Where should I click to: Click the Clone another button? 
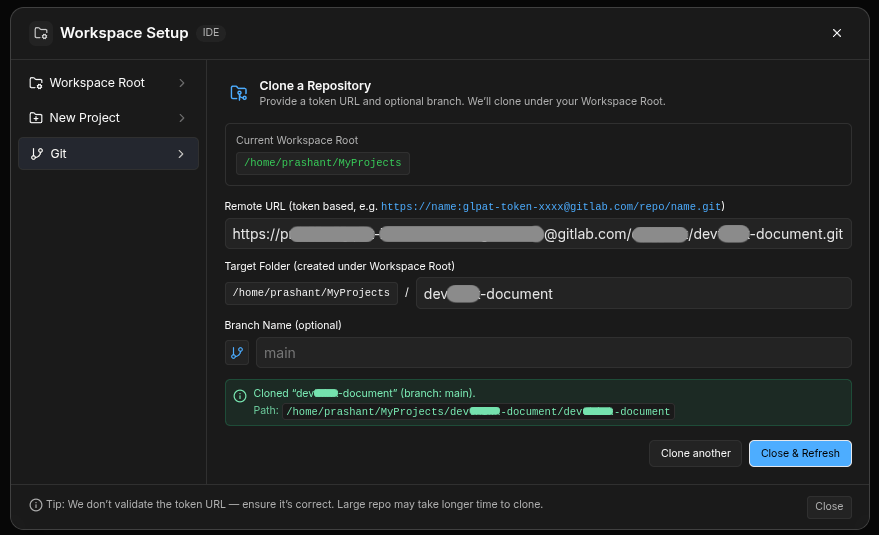click(696, 453)
